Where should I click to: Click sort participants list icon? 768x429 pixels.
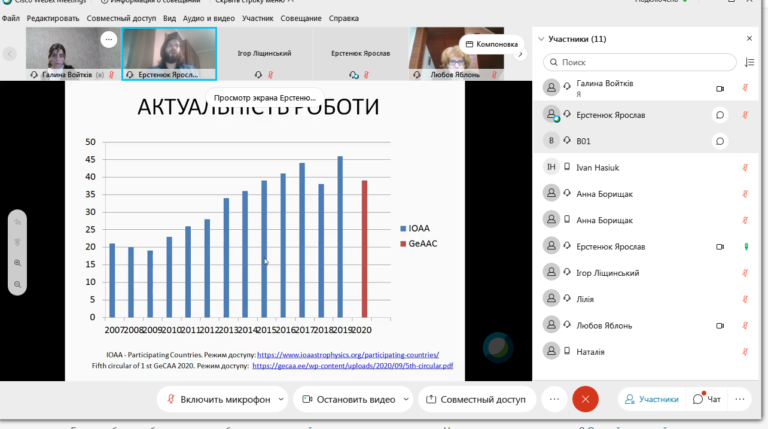(749, 62)
